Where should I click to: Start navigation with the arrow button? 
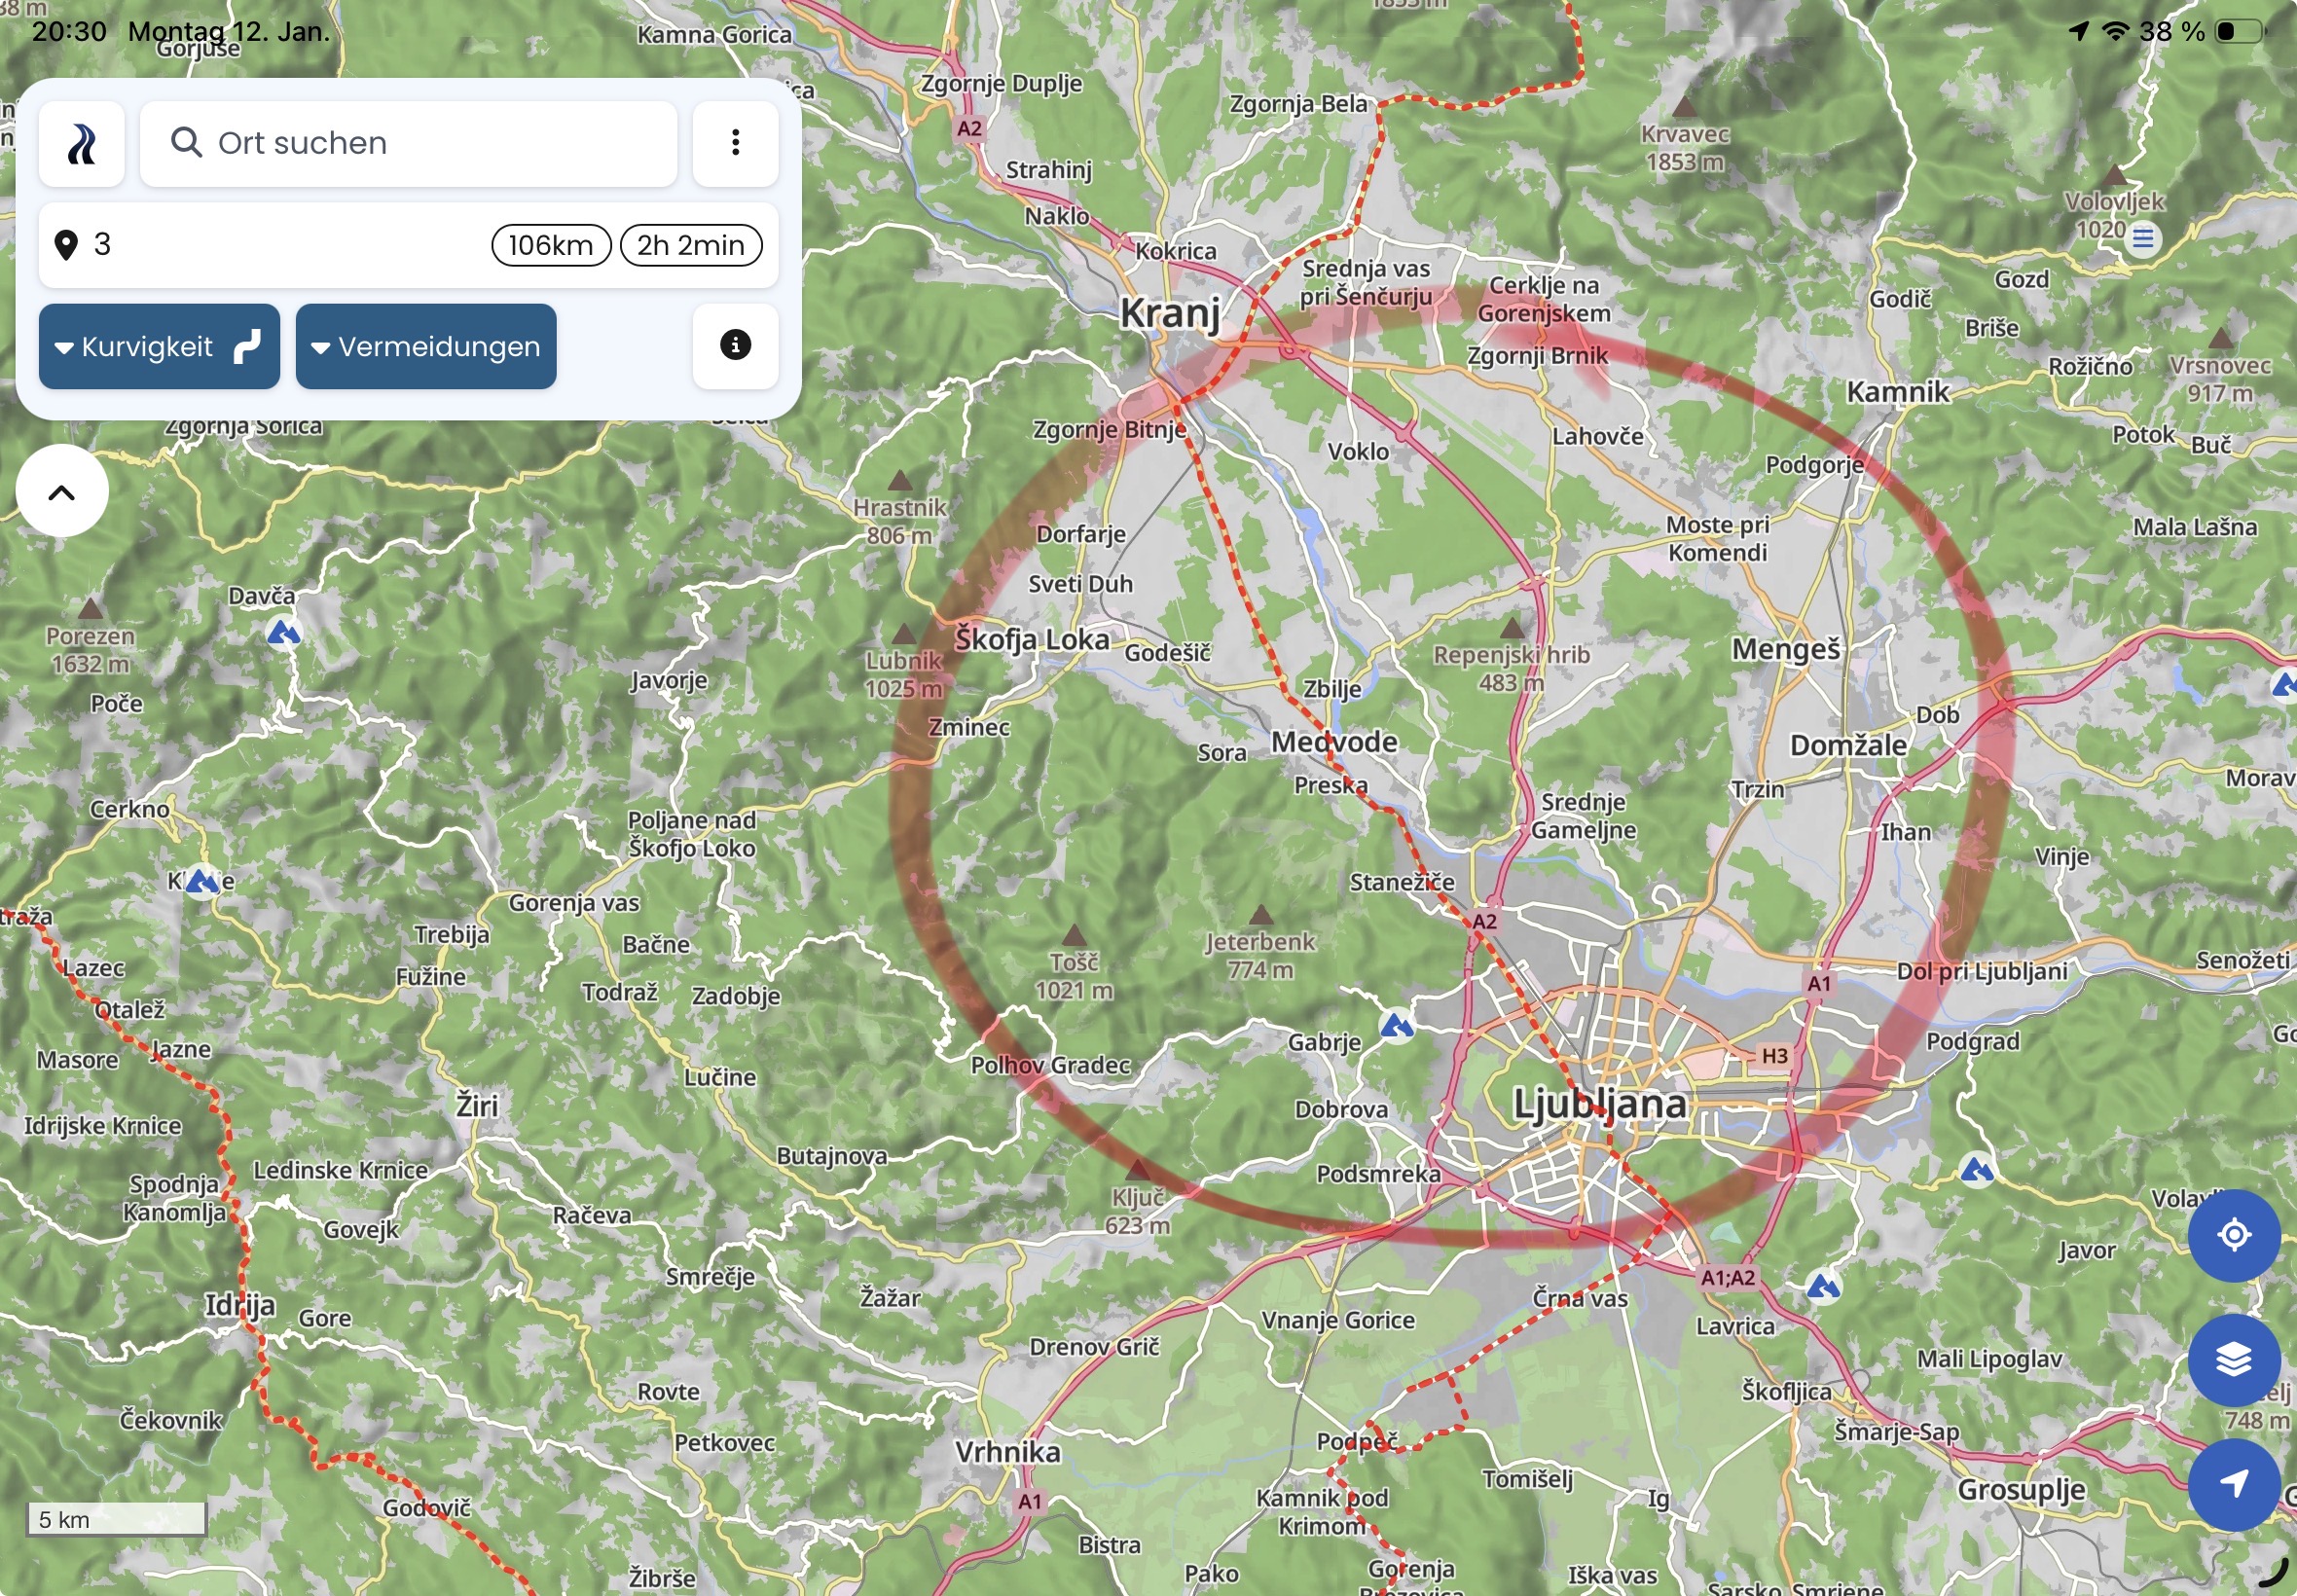click(x=2233, y=1484)
